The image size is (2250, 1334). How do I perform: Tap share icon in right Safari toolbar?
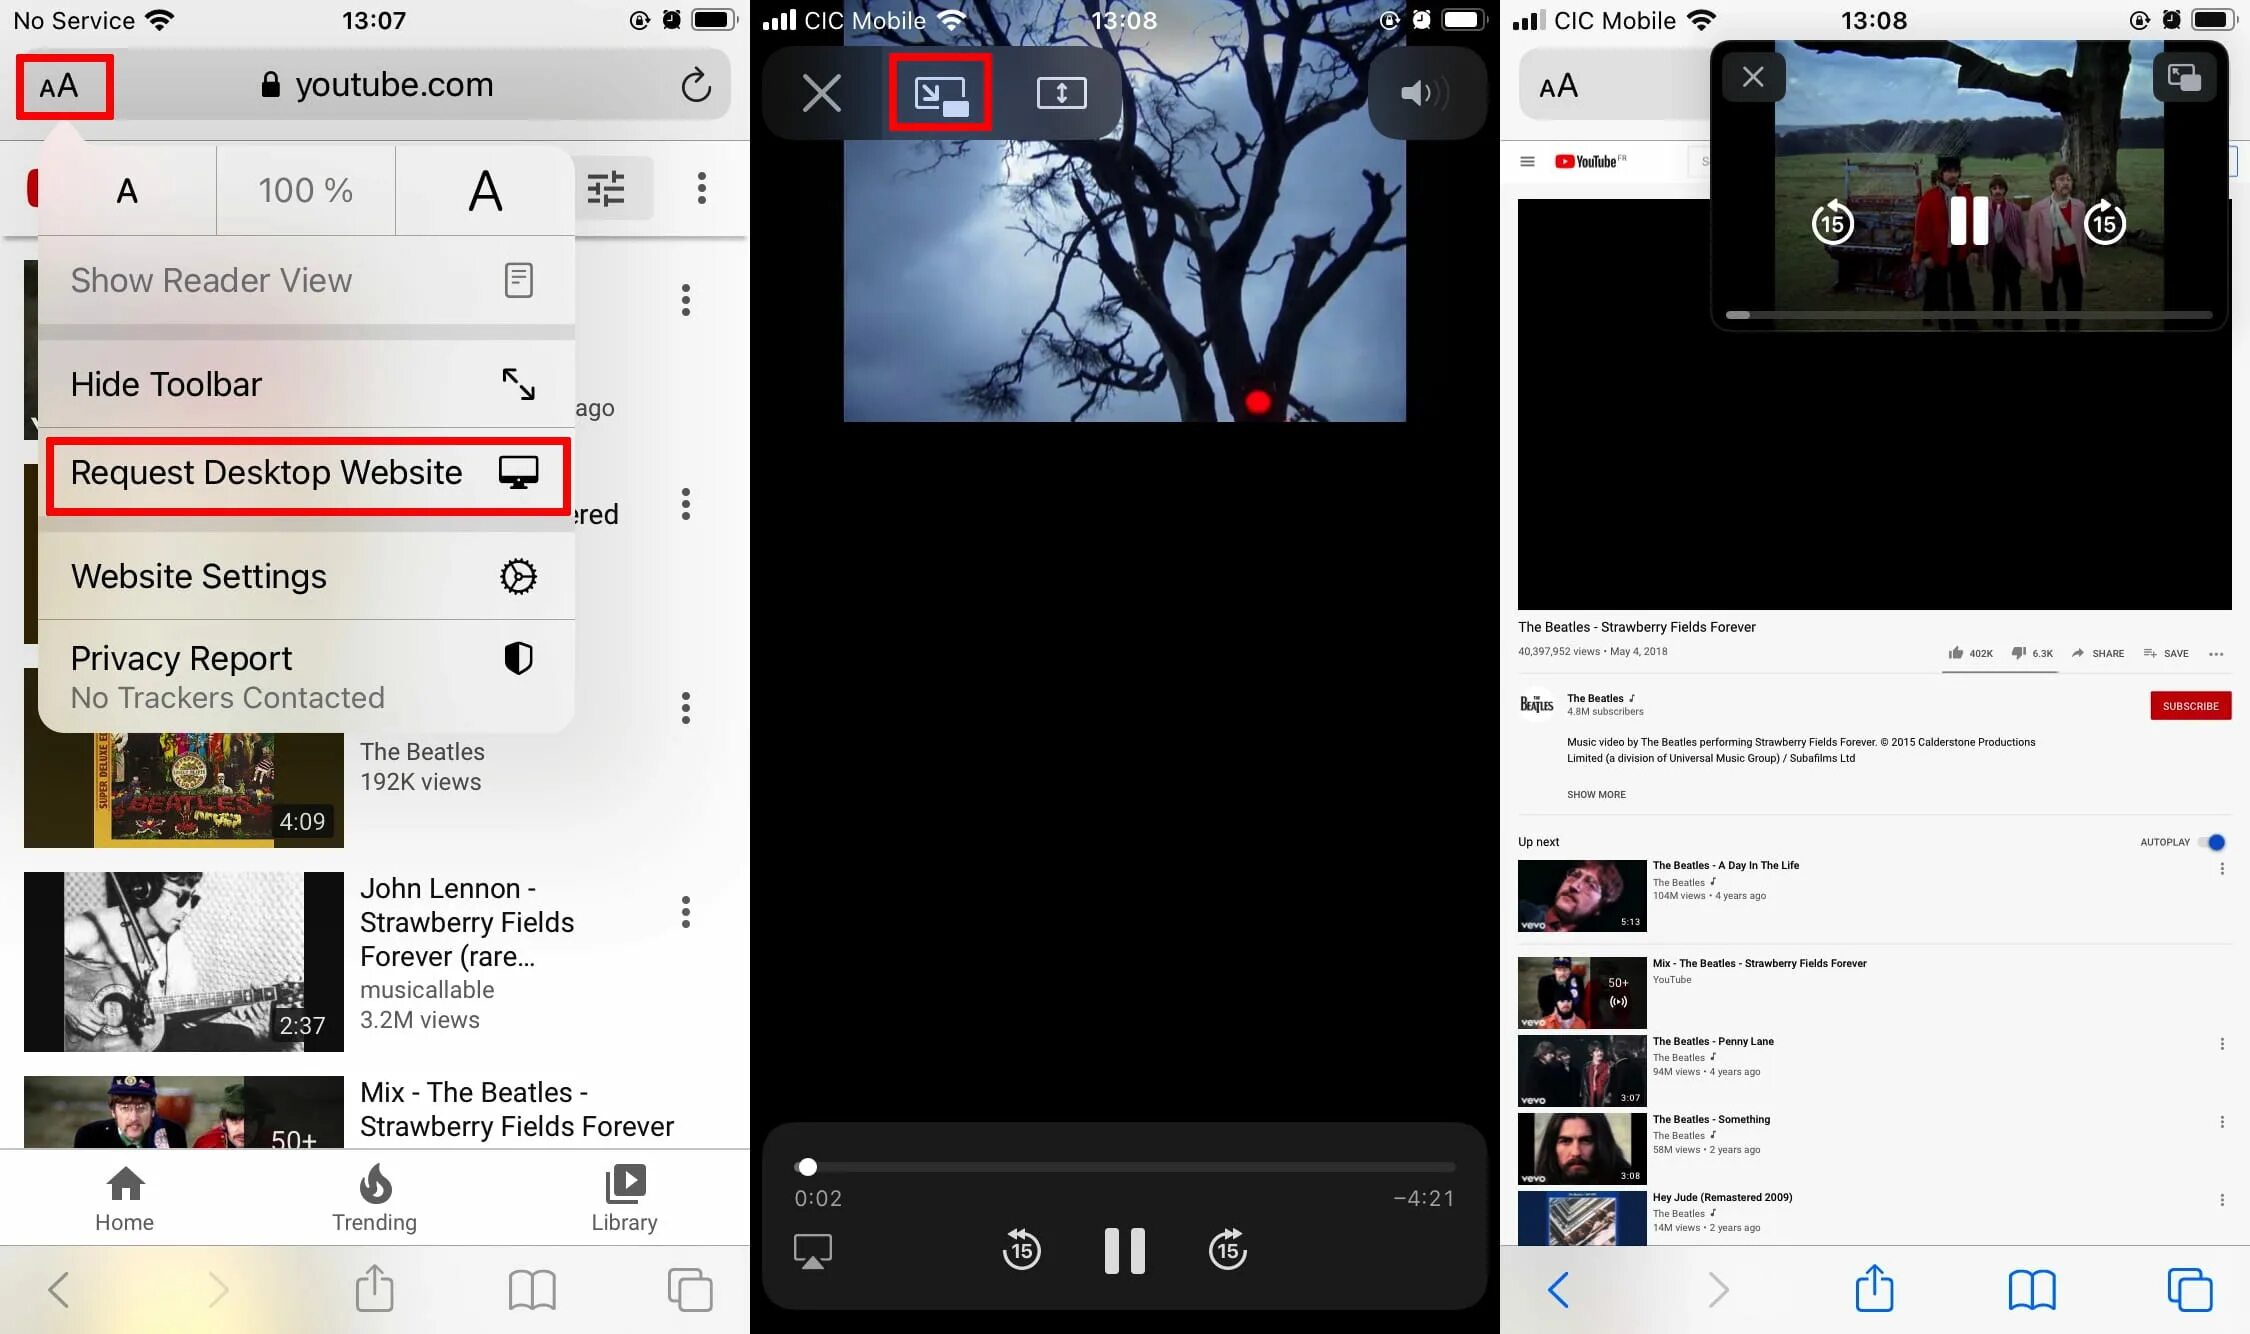click(1875, 1288)
